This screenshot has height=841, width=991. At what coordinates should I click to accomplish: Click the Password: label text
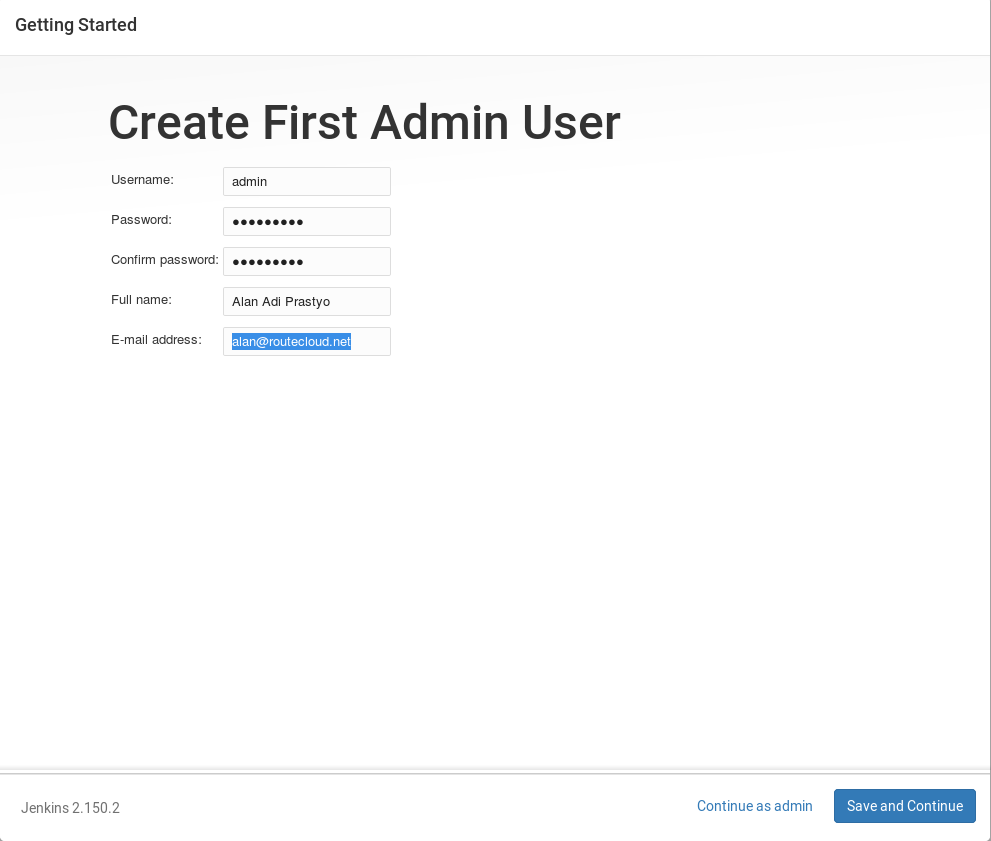click(142, 220)
